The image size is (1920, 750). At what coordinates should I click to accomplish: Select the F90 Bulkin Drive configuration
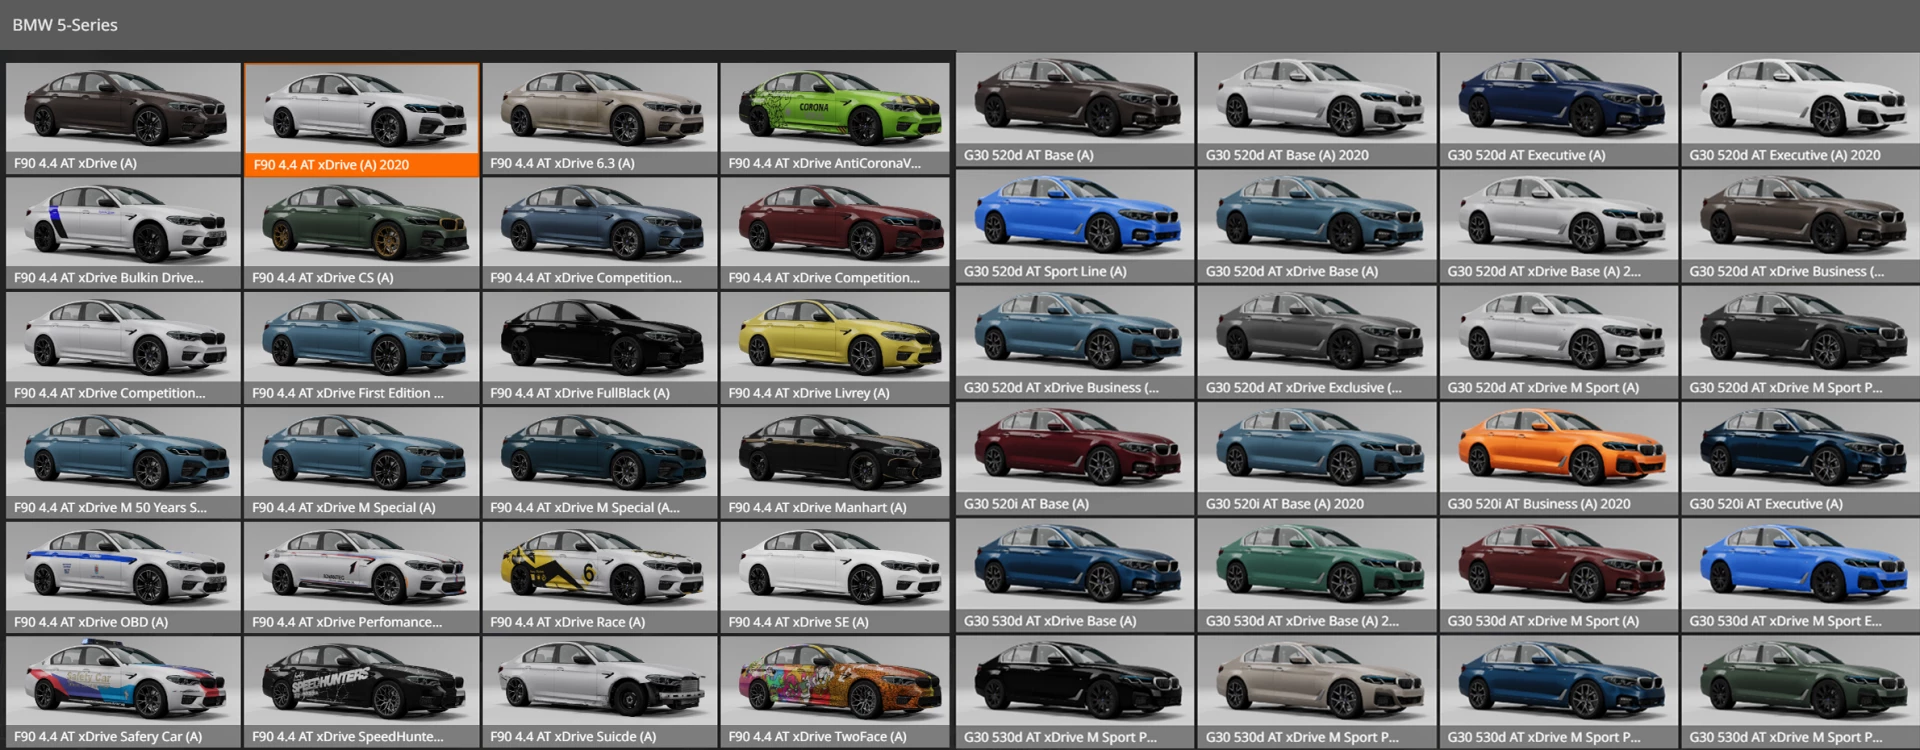123,233
